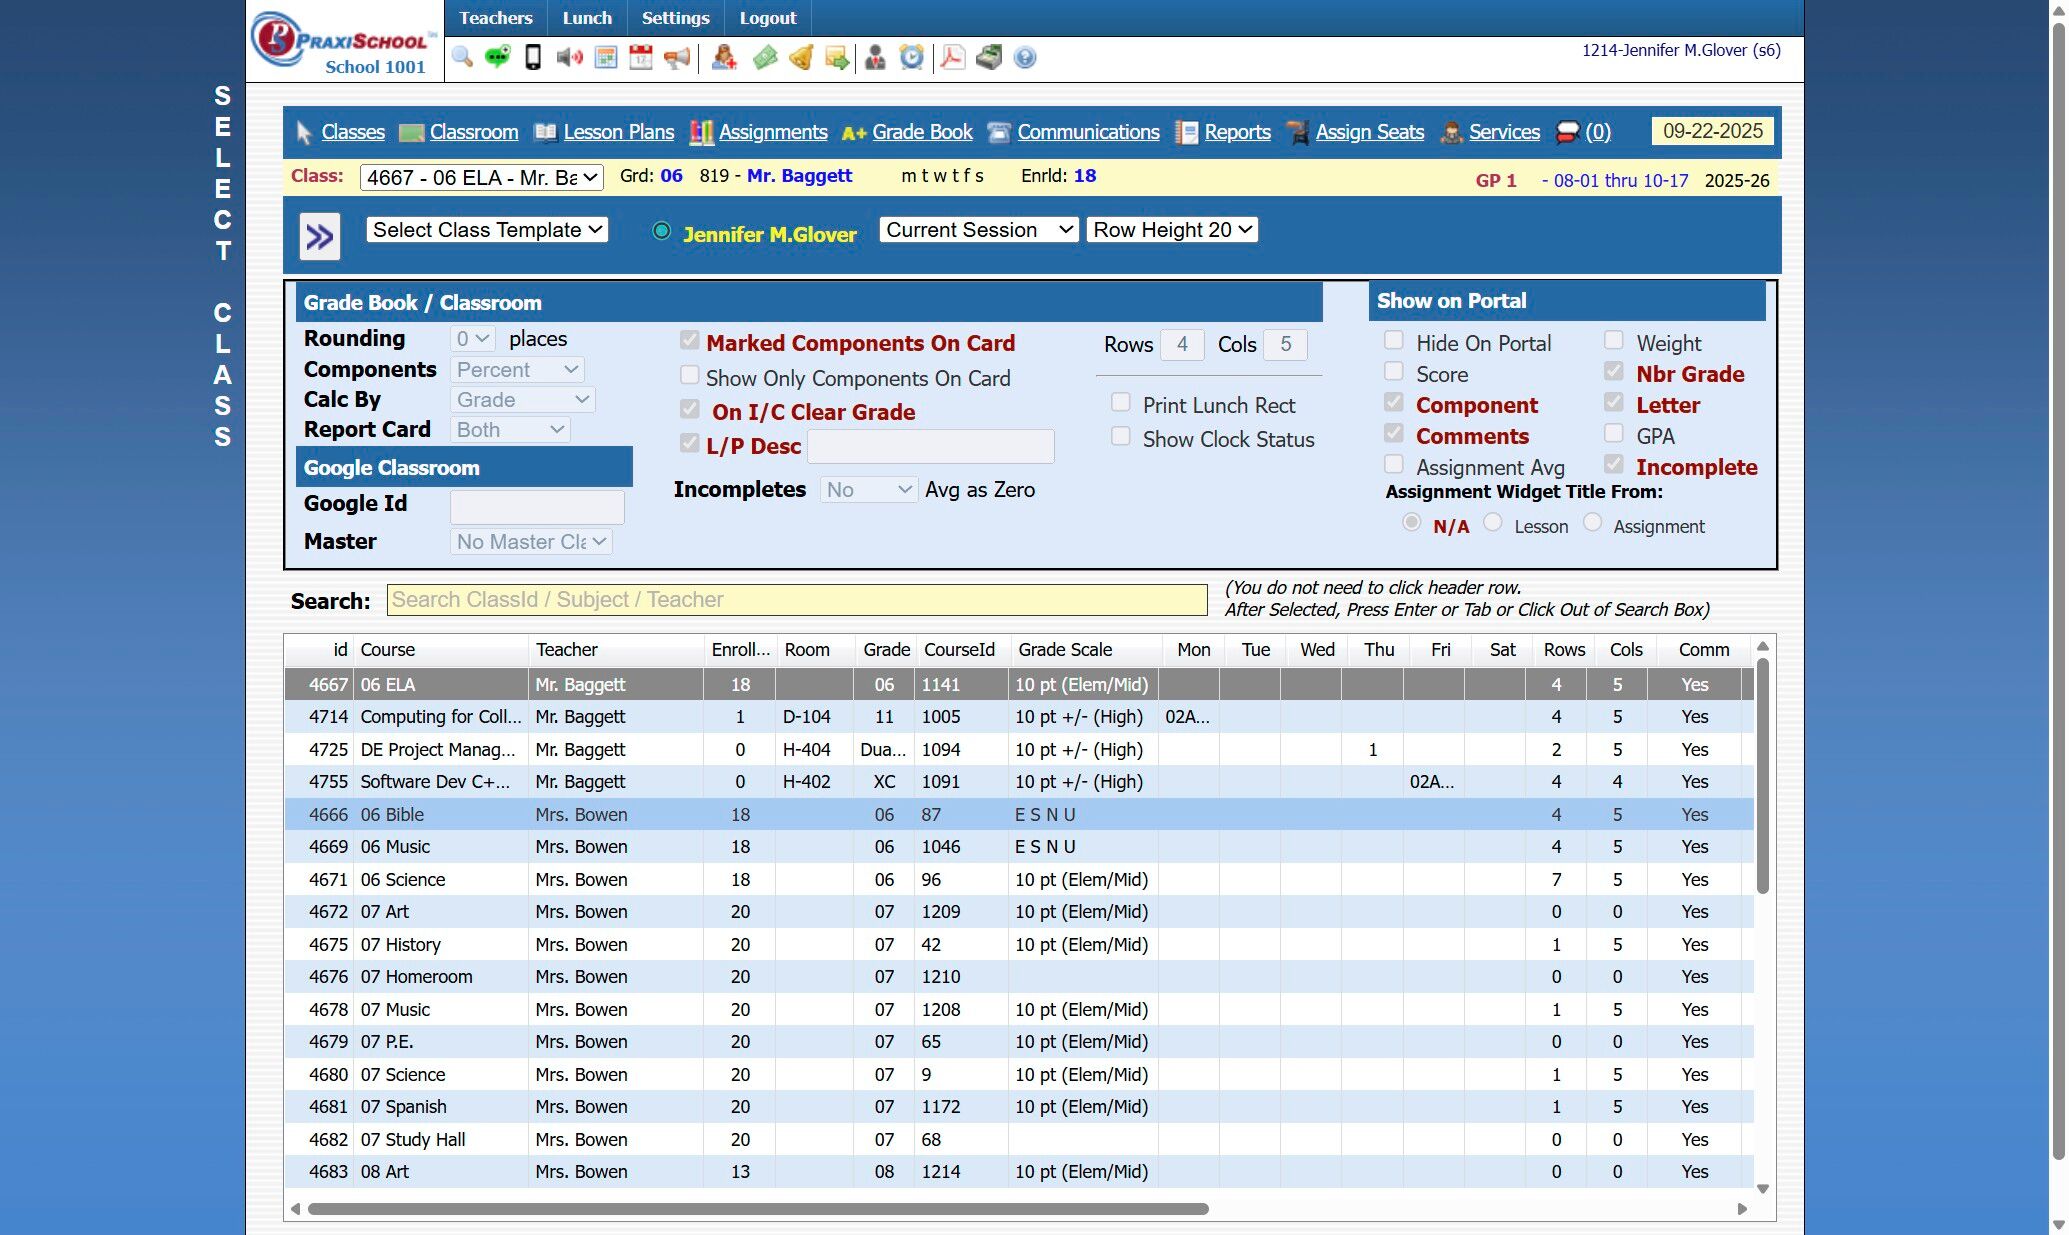2069x1235 pixels.
Task: Open the Class selection dropdown
Action: click(481, 177)
